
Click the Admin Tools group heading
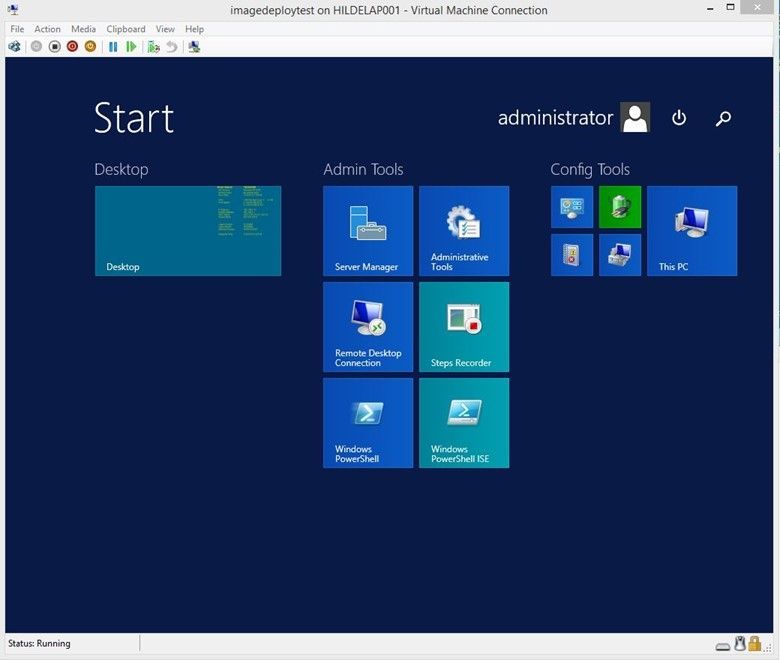click(363, 169)
